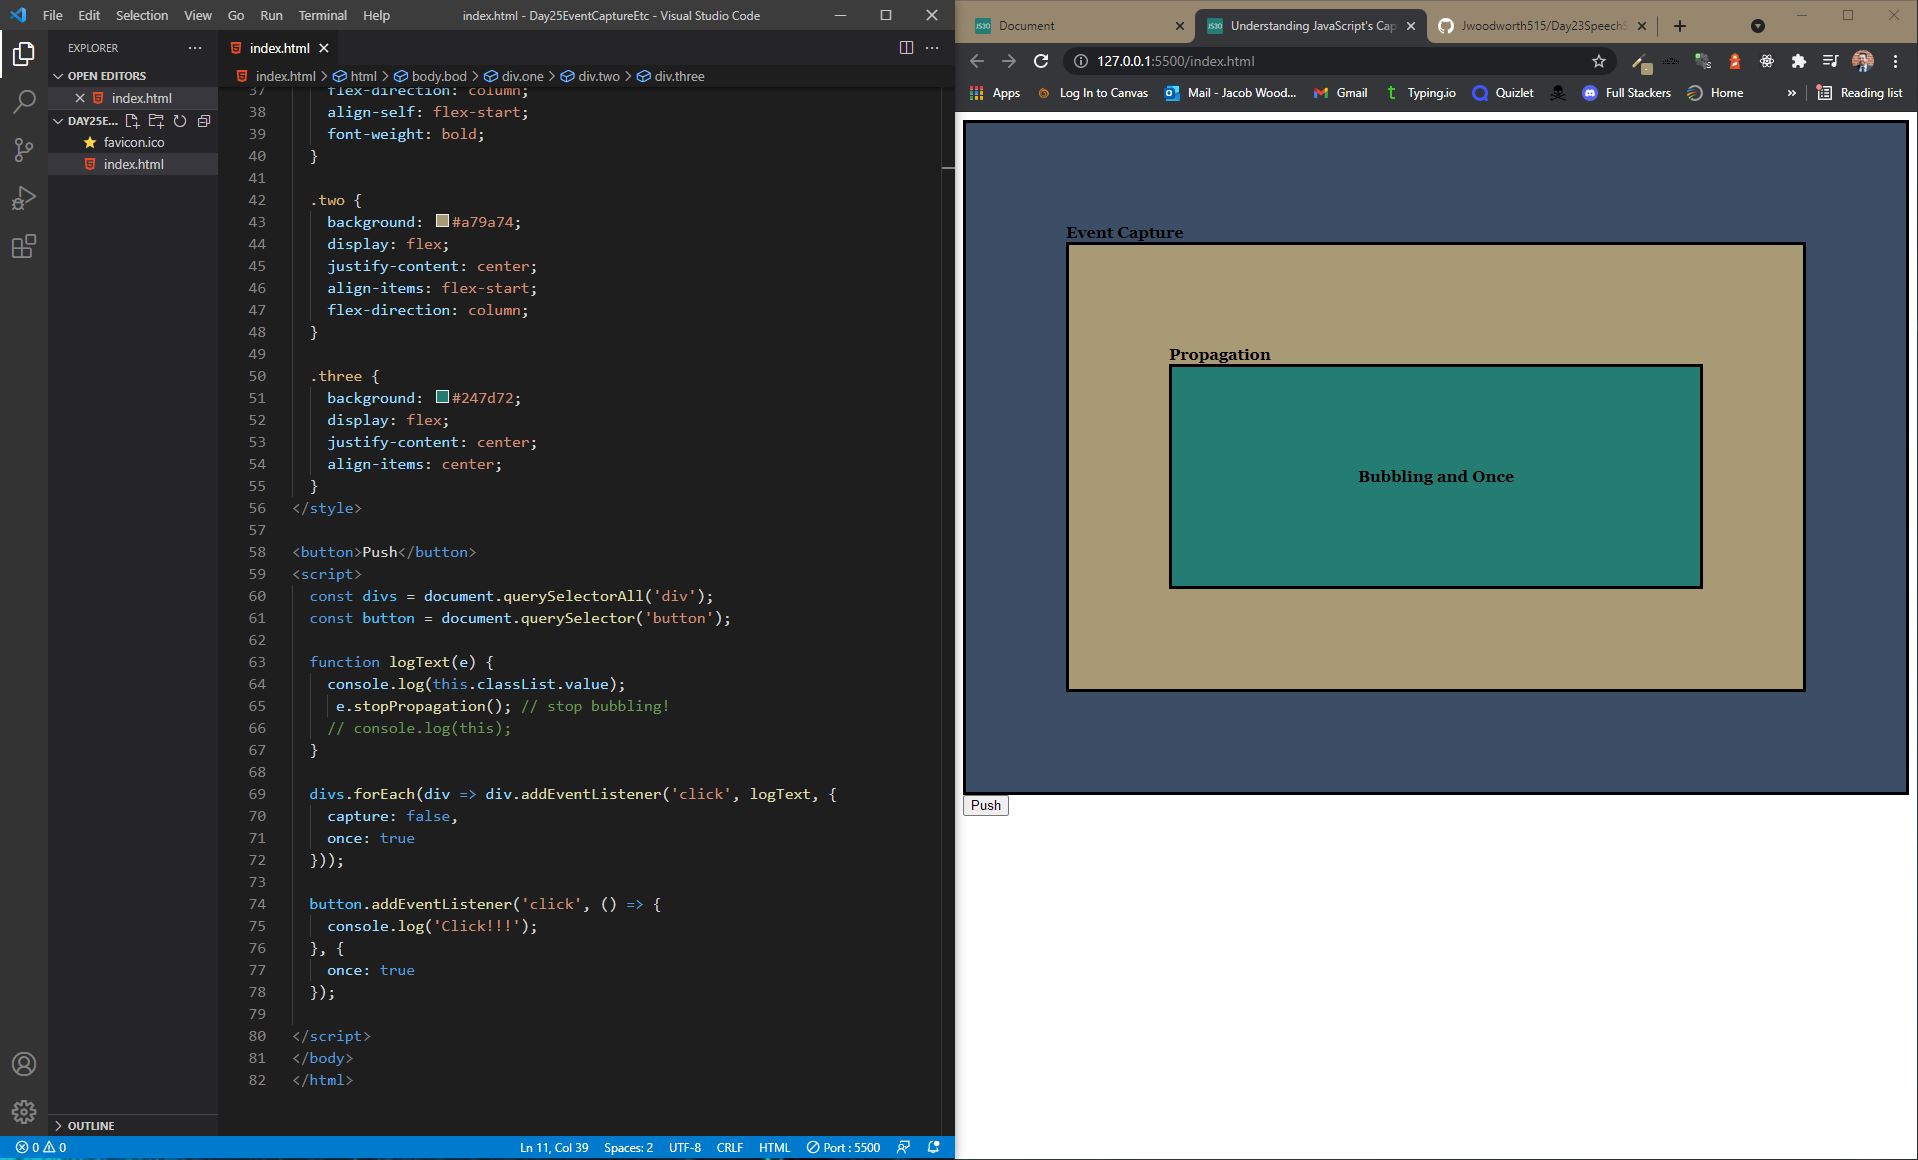This screenshot has width=1918, height=1160.
Task: Open Log In to Canvas bookmark
Action: point(1092,93)
